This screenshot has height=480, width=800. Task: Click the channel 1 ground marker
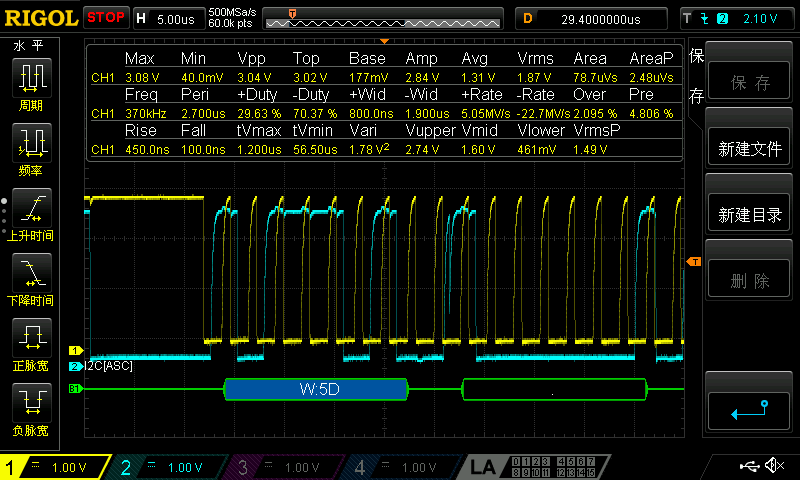click(x=76, y=350)
